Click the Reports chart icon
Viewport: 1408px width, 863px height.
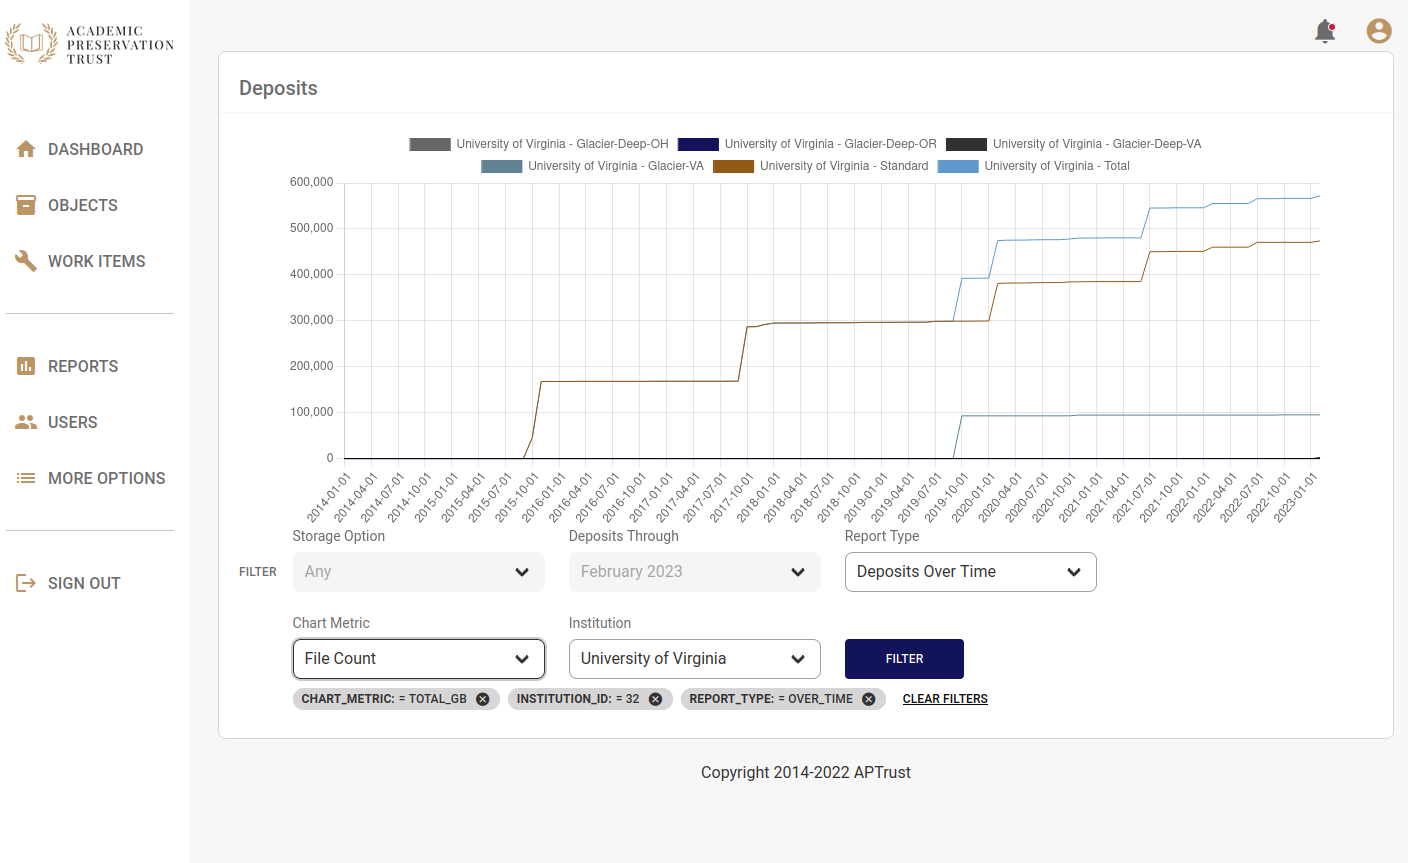pyautogui.click(x=26, y=366)
